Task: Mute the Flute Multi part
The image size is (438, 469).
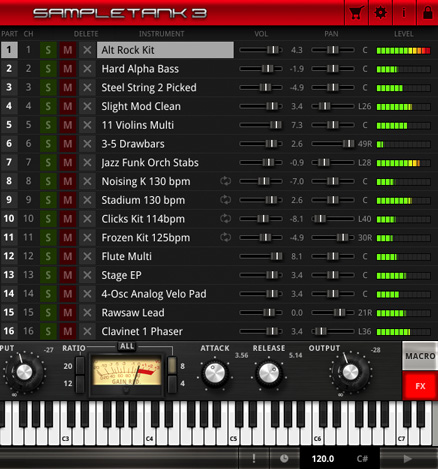Action: tap(68, 256)
